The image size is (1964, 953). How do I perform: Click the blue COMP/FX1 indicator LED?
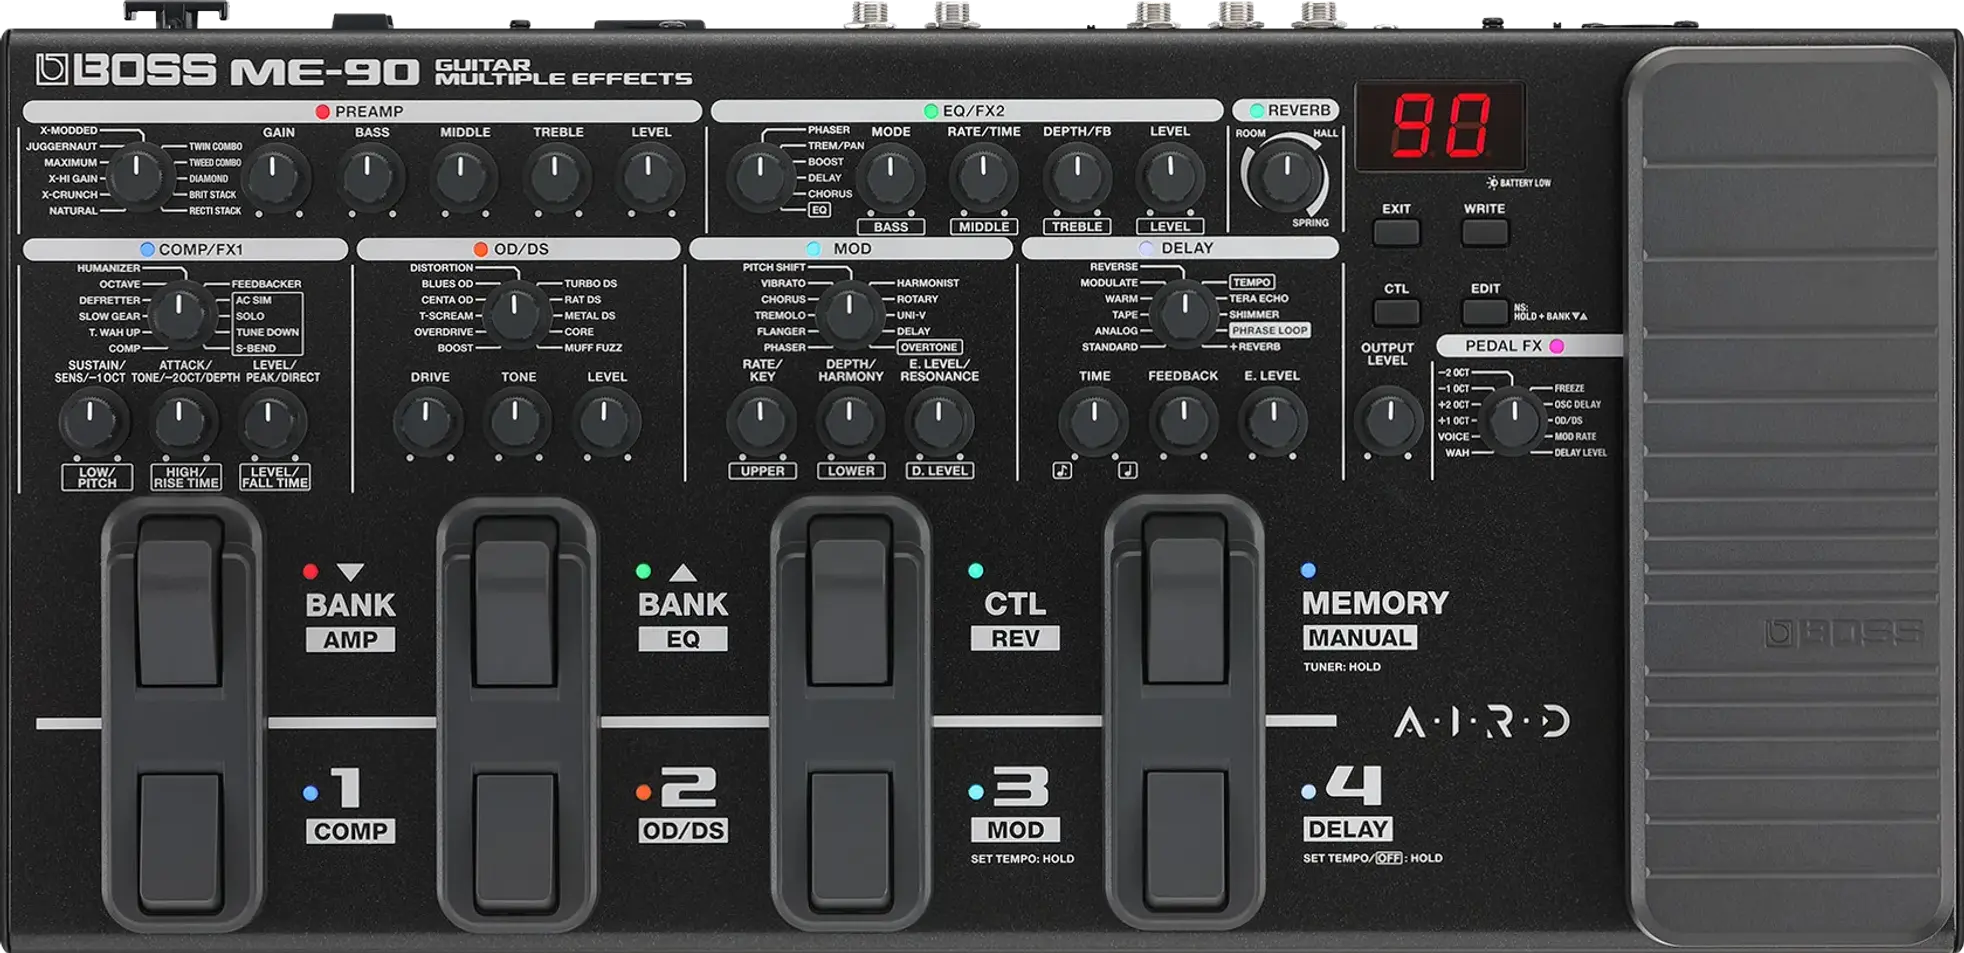(147, 249)
